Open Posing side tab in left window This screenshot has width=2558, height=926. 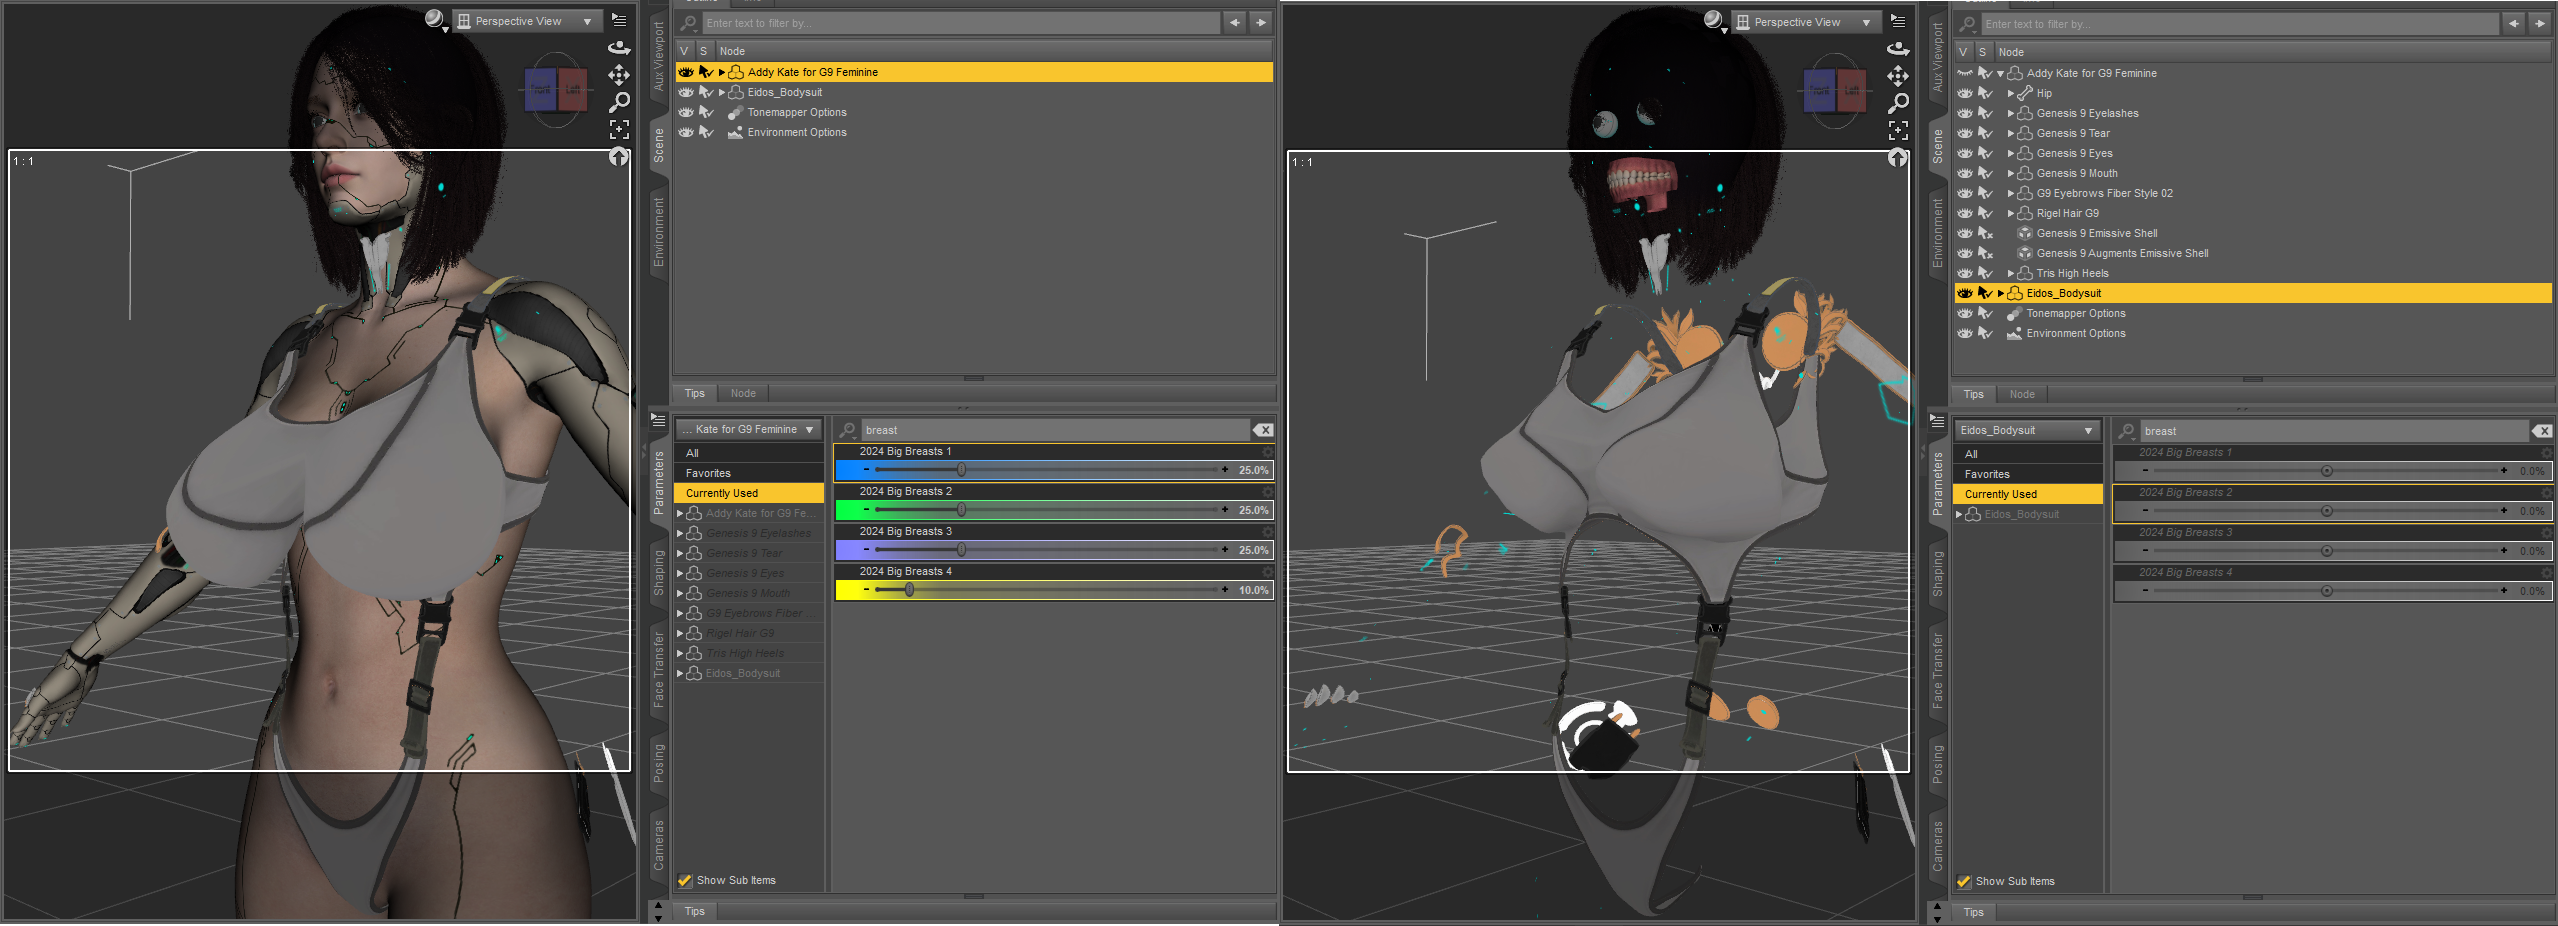[x=659, y=763]
